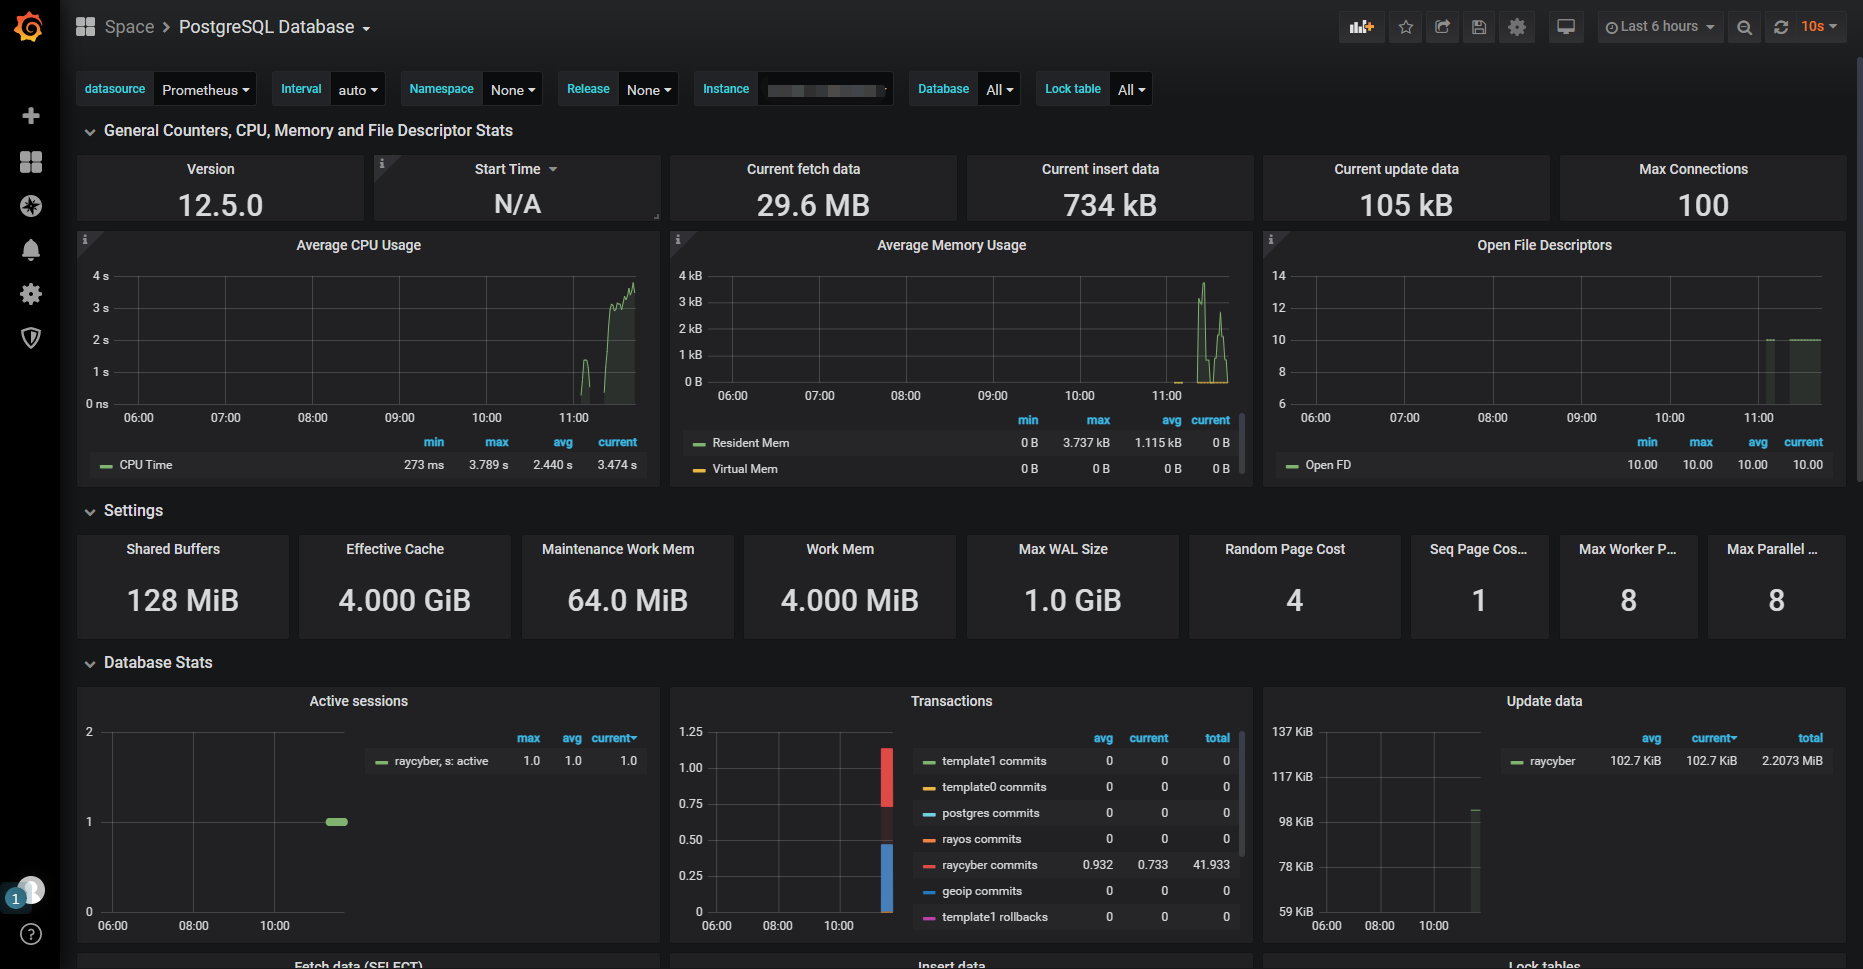Click info icon on Open File Descriptors panel

coord(1271,240)
